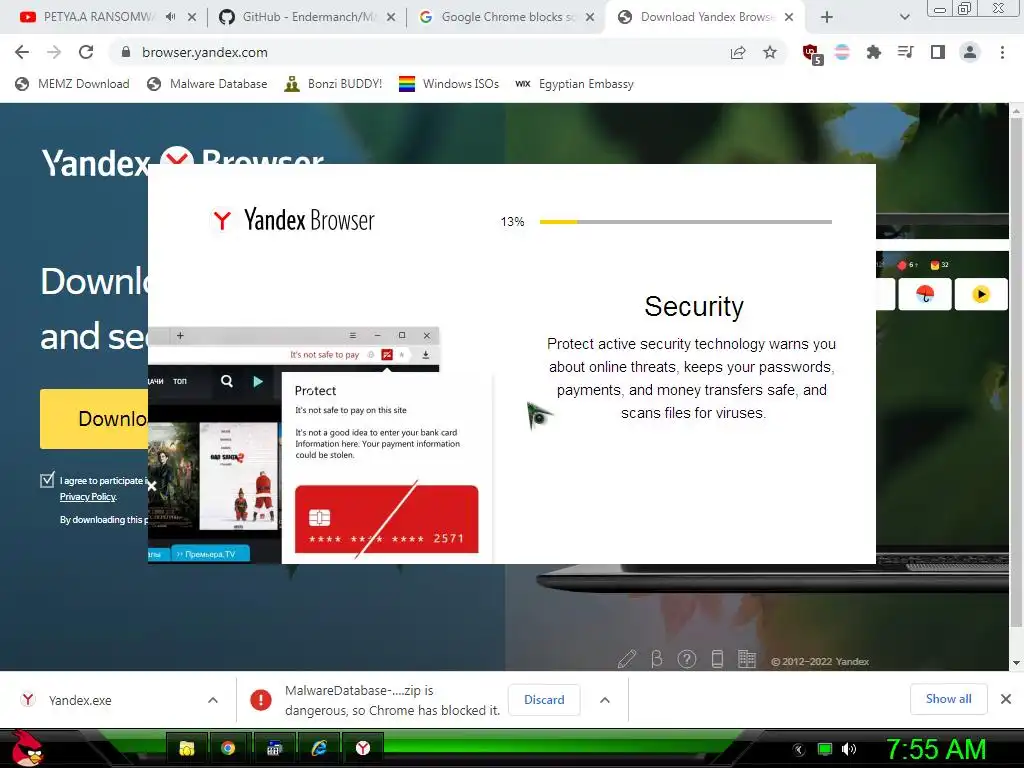Click the installer progress bar
Viewport: 1024px width, 768px height.
coord(686,222)
